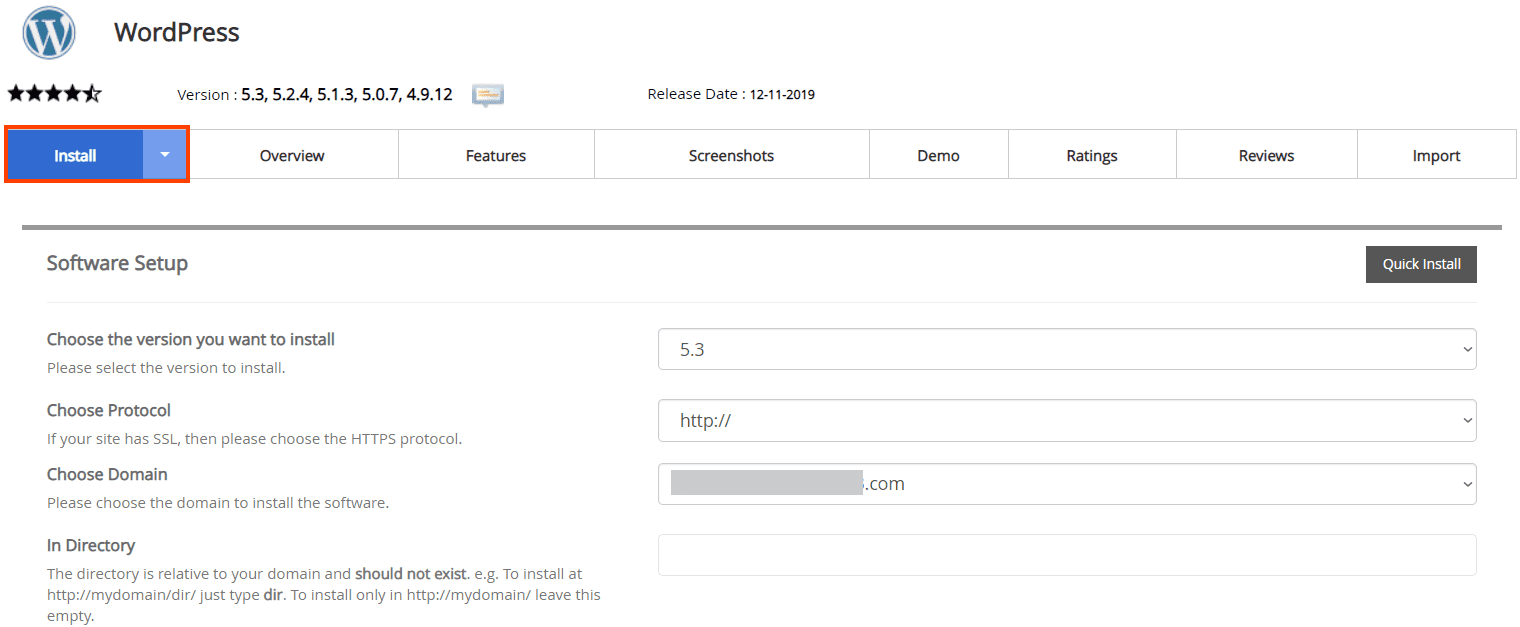Click the In Directory label

pos(91,545)
